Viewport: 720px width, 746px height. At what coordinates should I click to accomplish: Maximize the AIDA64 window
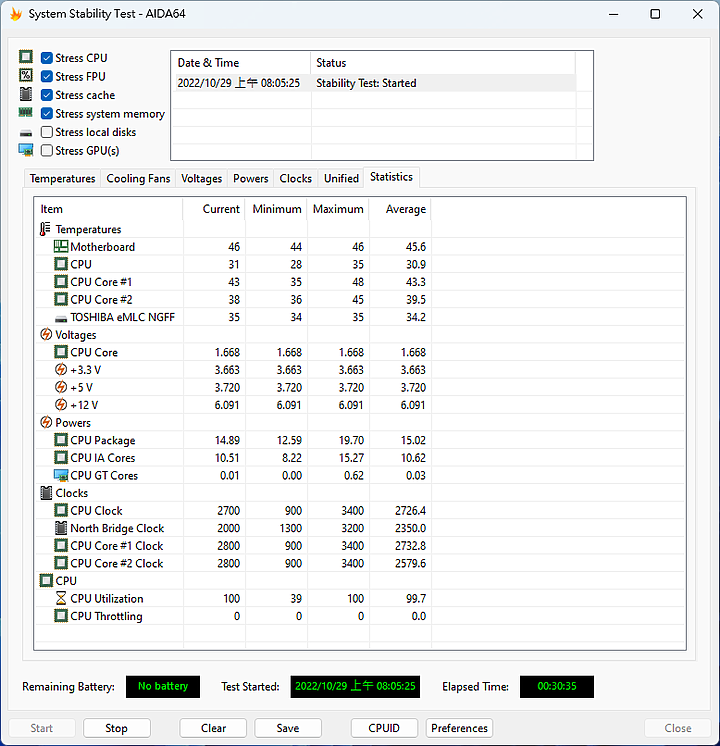(655, 14)
